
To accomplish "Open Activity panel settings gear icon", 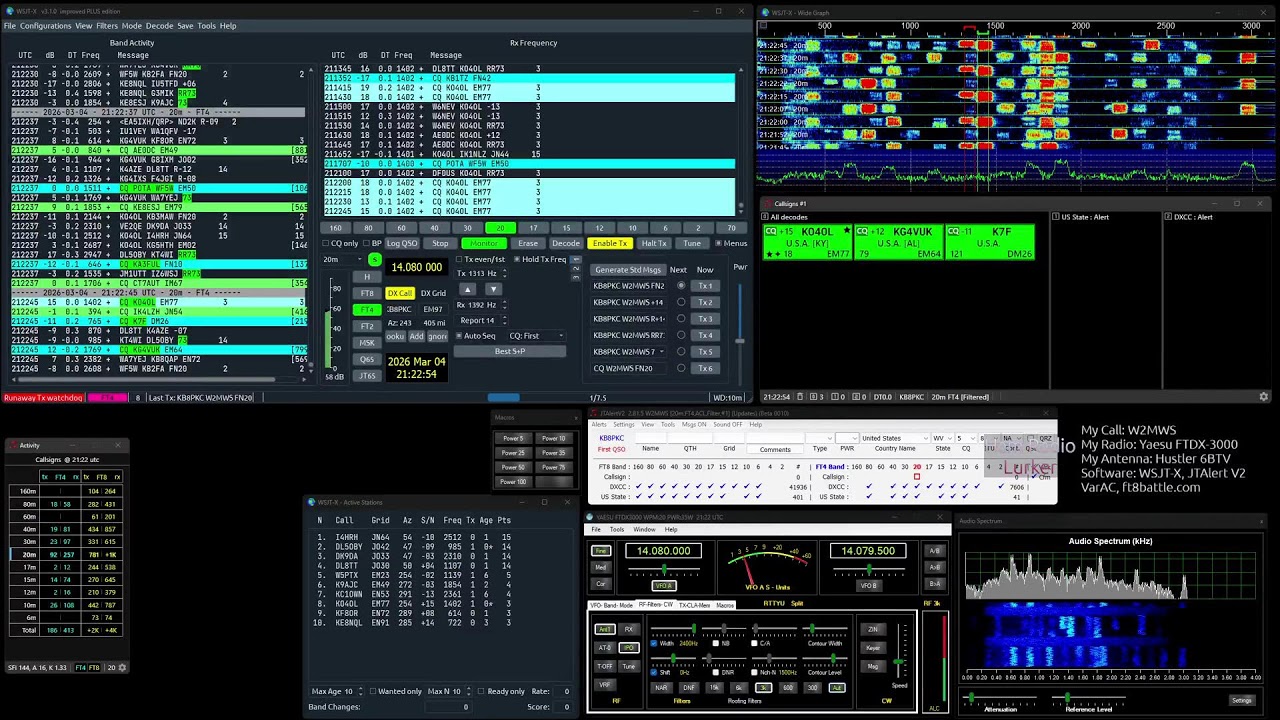I will coord(122,667).
